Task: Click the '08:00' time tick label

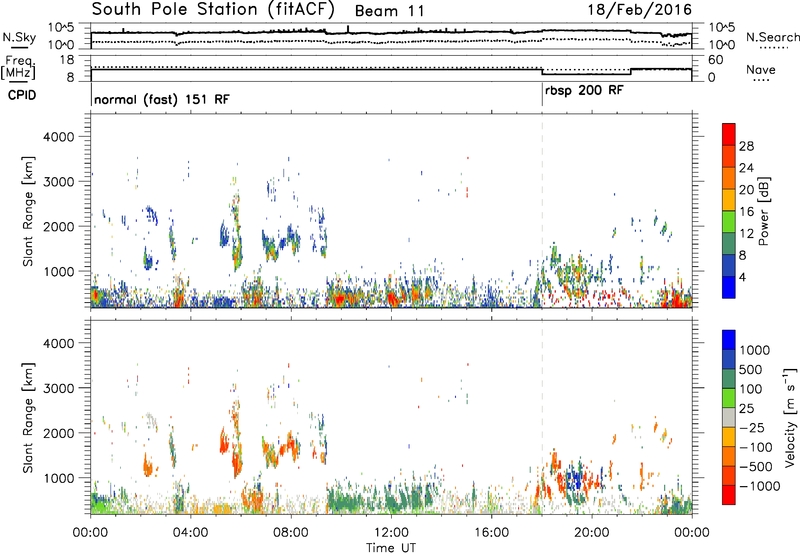Action: pos(291,533)
